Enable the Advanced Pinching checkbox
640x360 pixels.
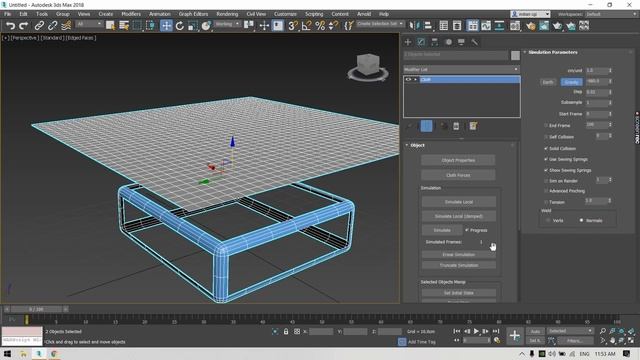546,191
